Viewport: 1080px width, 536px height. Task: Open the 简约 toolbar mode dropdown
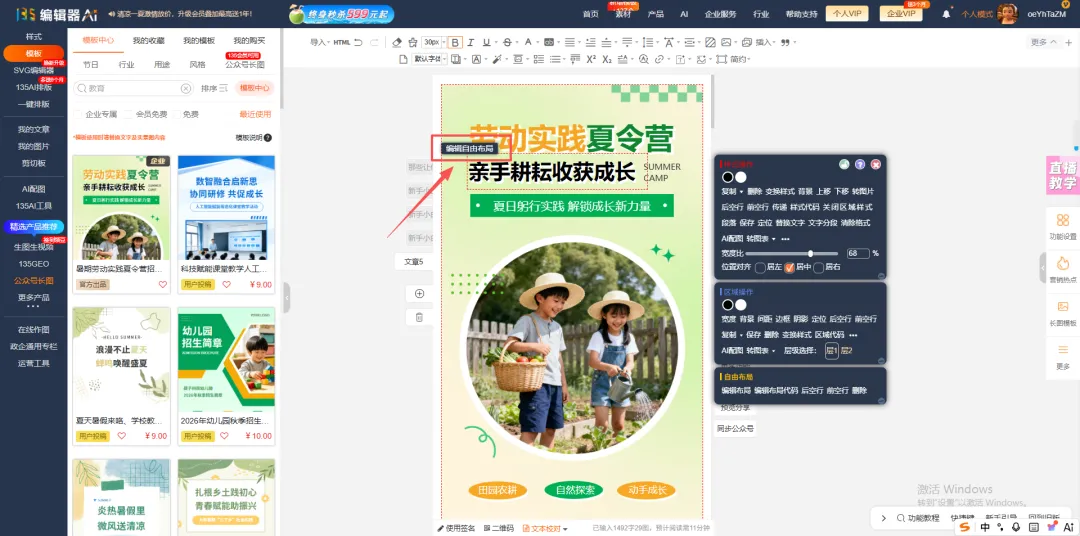point(740,59)
